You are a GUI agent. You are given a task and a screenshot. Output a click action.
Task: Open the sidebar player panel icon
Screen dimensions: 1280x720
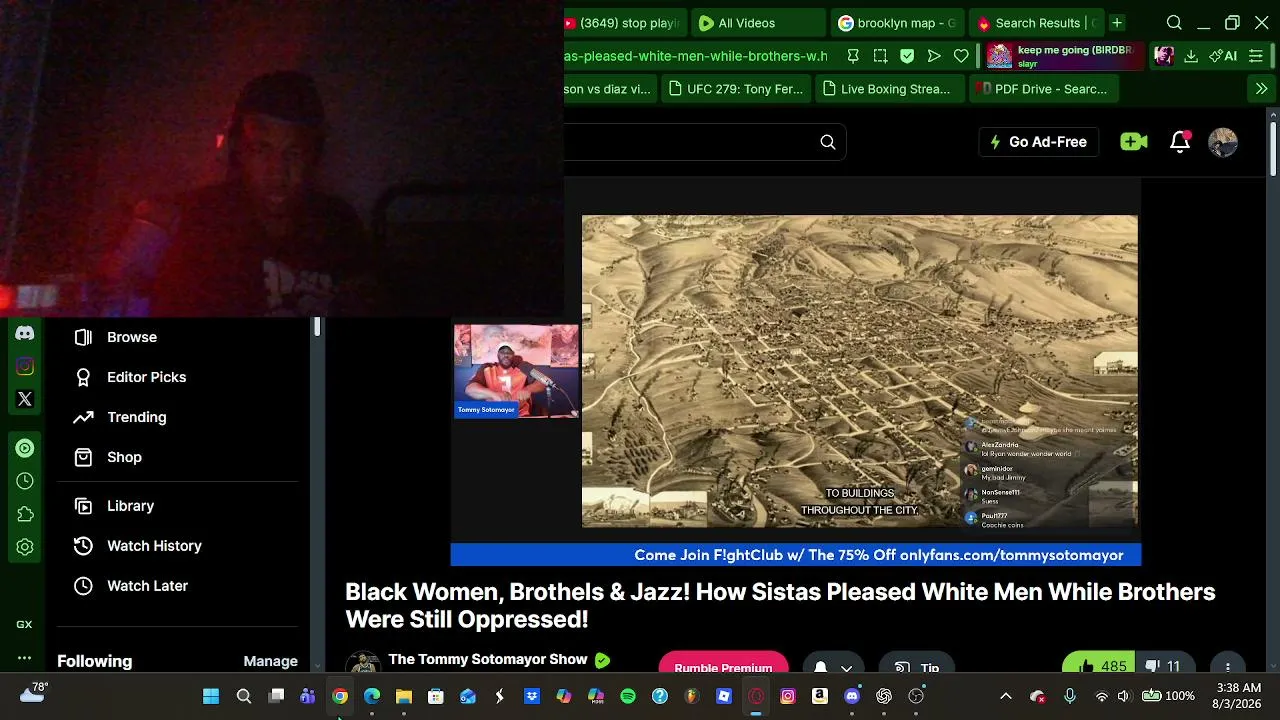(25, 448)
